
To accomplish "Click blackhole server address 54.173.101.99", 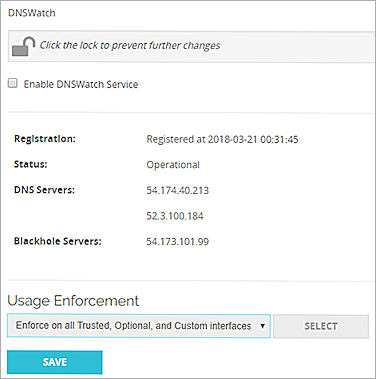I will click(x=178, y=241).
